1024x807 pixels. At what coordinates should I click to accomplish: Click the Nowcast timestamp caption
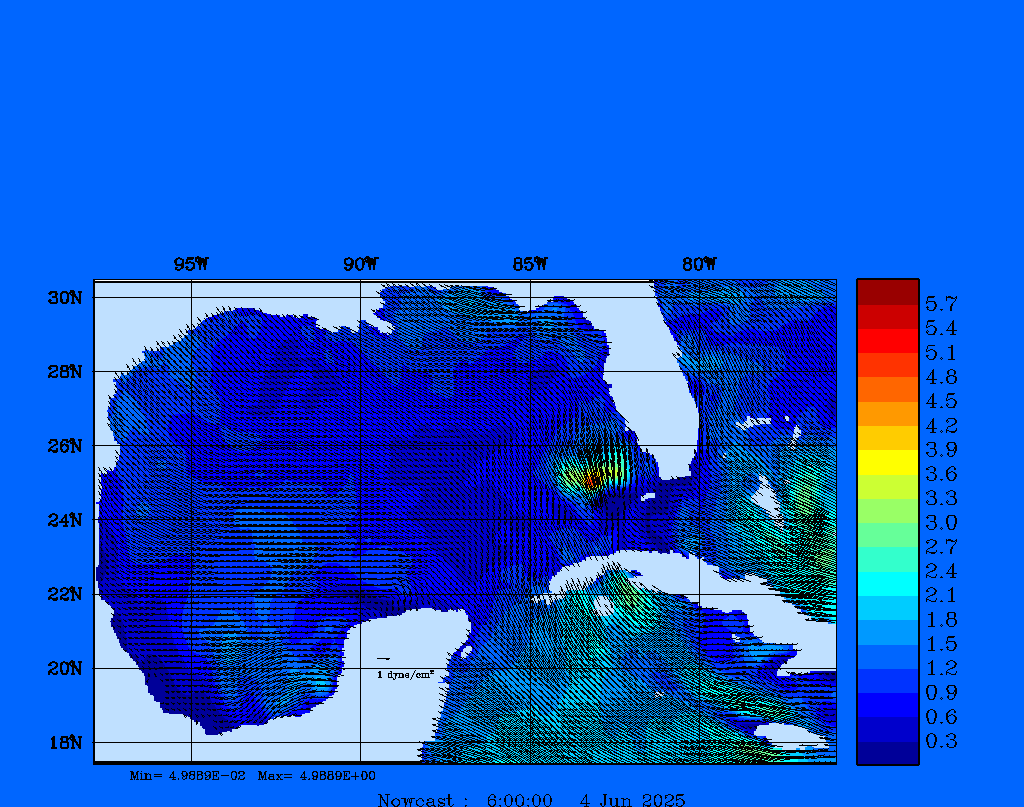(531, 799)
